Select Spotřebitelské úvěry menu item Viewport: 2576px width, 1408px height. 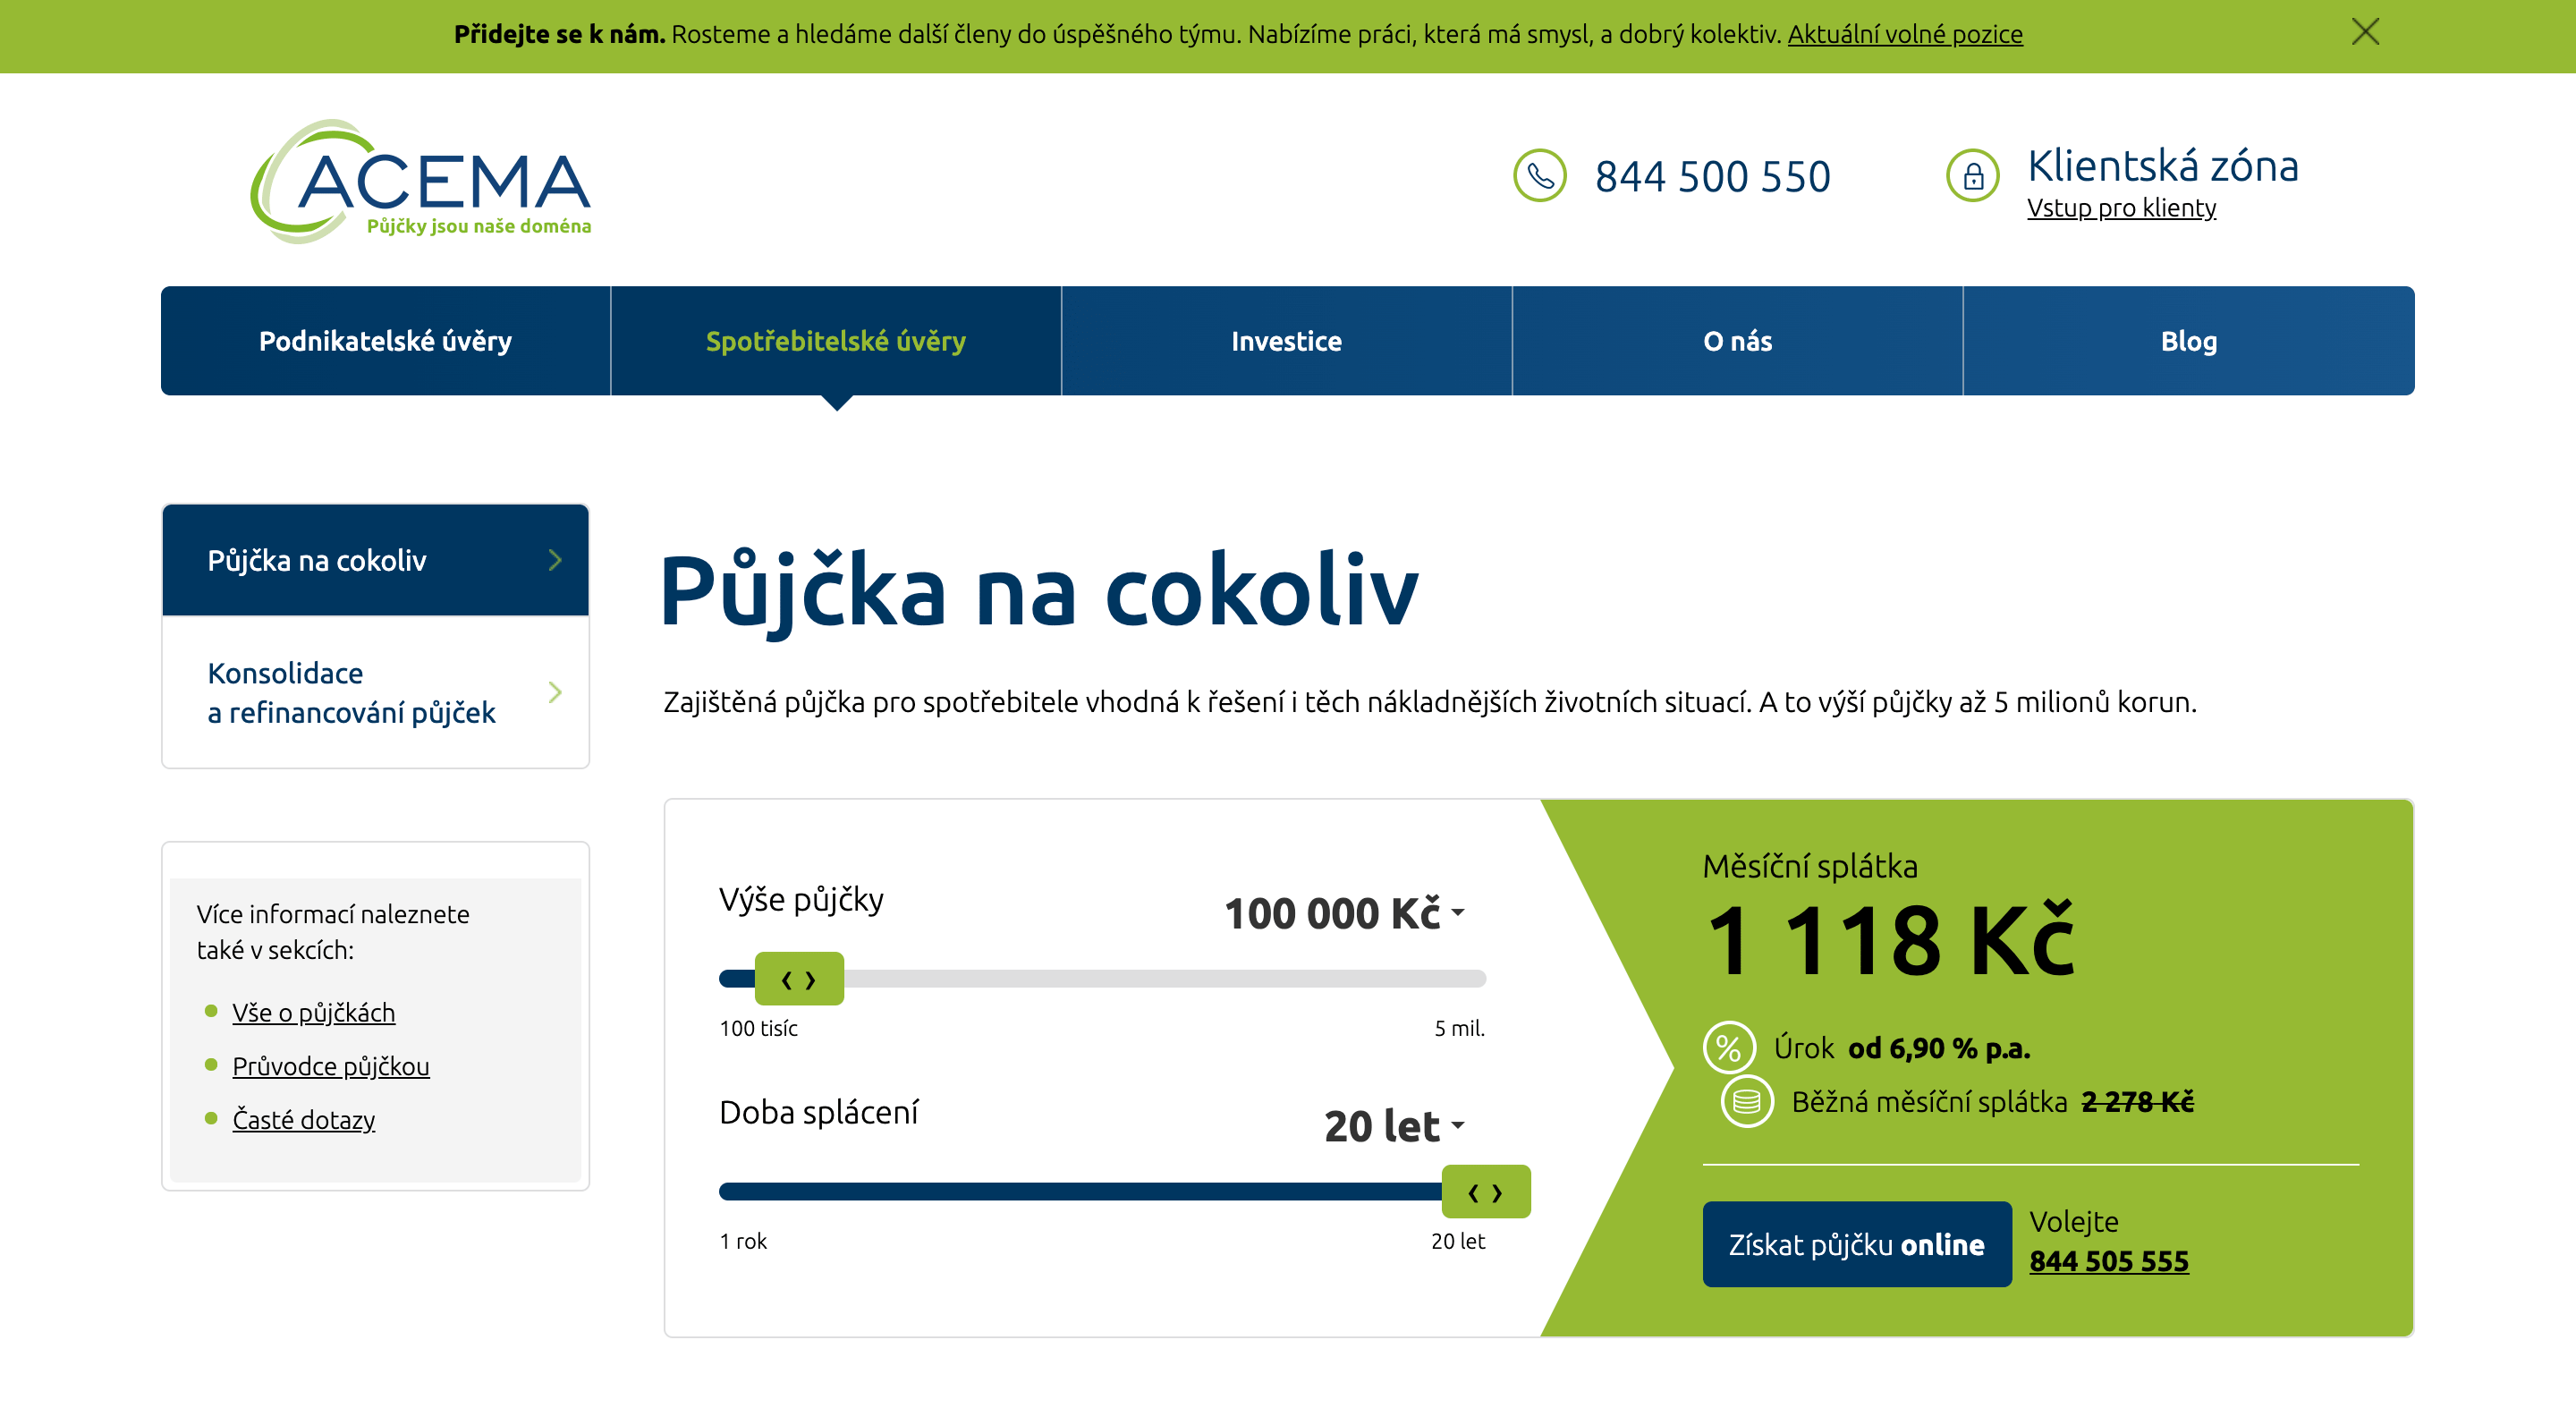click(836, 341)
